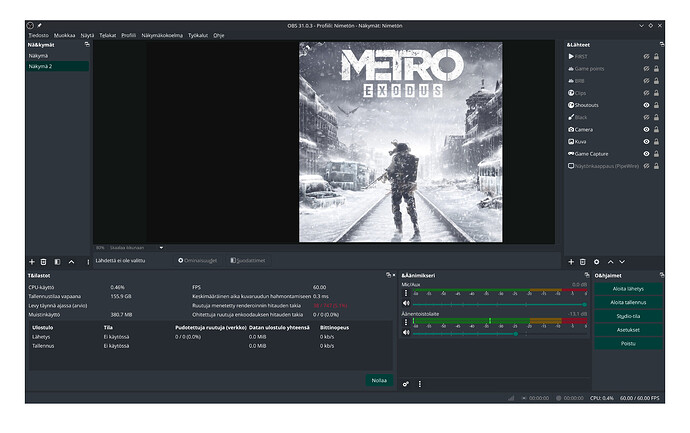
Task: Select the Näkymä 2 scene
Action: [57, 66]
